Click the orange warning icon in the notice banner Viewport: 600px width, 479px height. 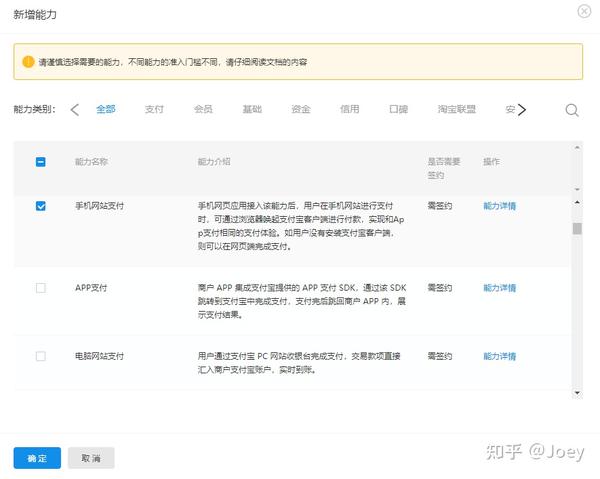pyautogui.click(x=28, y=62)
